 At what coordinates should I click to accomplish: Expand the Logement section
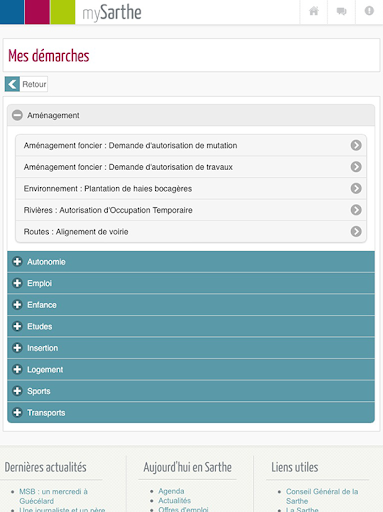[191, 369]
